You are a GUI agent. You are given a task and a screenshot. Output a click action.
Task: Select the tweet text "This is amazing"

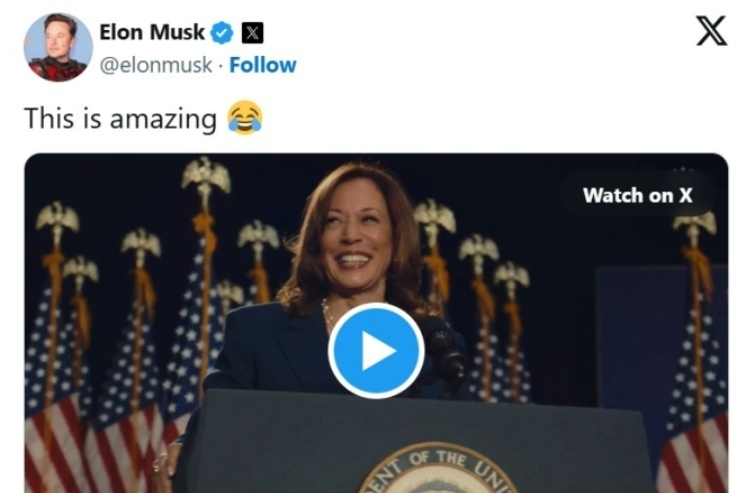tap(120, 120)
